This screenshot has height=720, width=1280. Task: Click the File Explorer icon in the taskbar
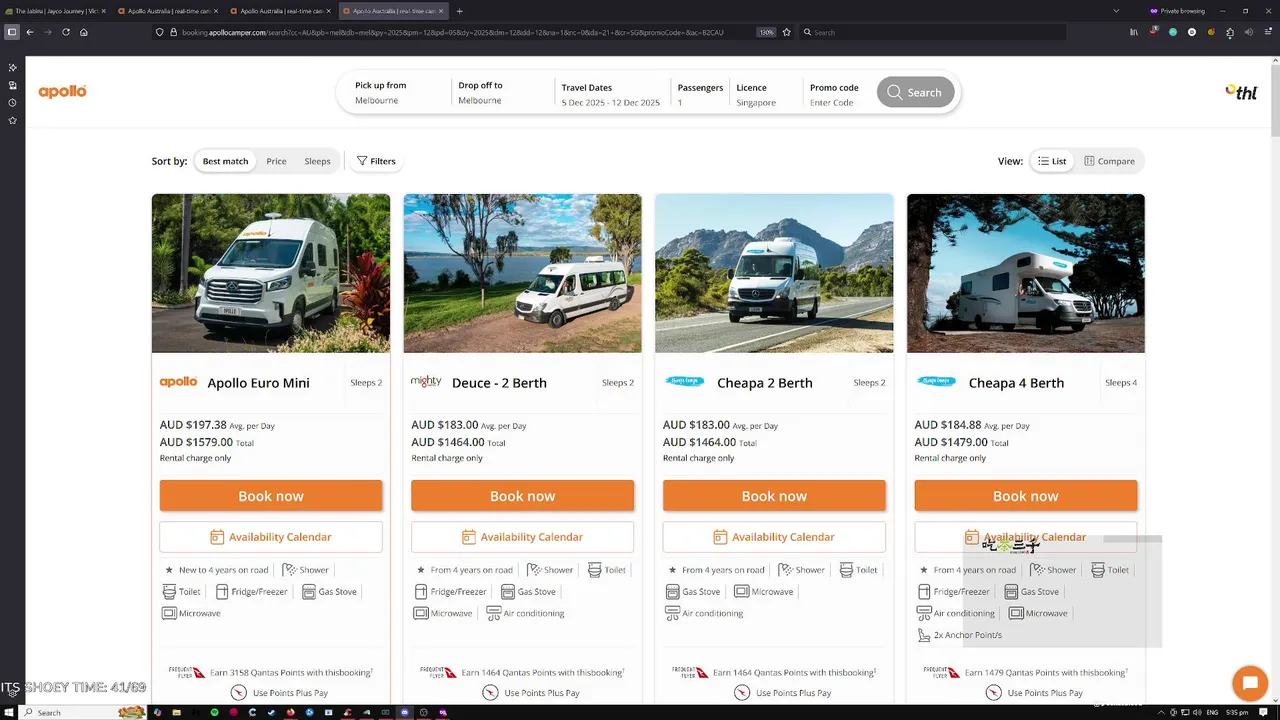coord(176,712)
